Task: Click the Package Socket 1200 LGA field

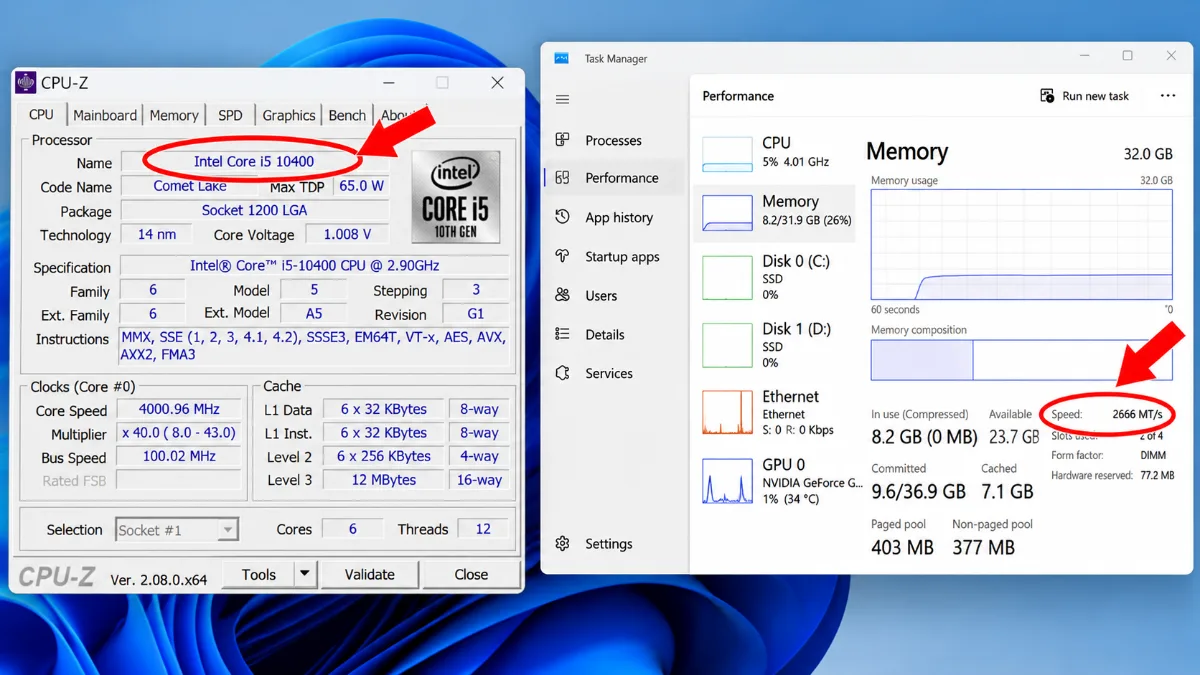Action: pyautogui.click(x=255, y=210)
